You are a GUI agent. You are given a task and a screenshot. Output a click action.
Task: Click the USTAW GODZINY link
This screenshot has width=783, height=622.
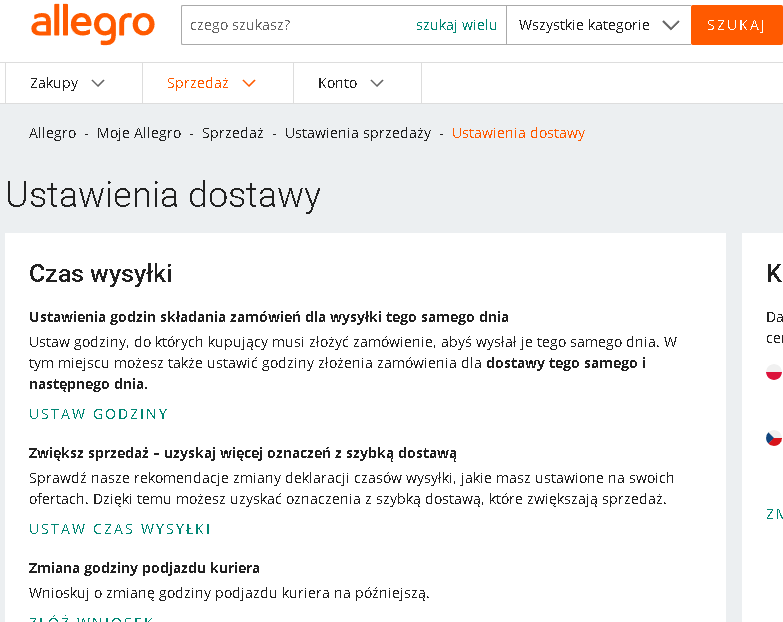click(x=98, y=414)
